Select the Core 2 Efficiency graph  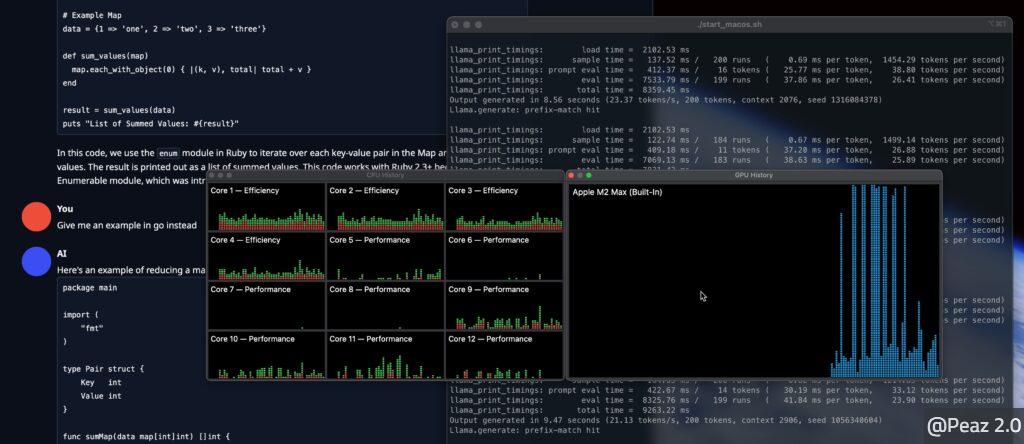(385, 207)
